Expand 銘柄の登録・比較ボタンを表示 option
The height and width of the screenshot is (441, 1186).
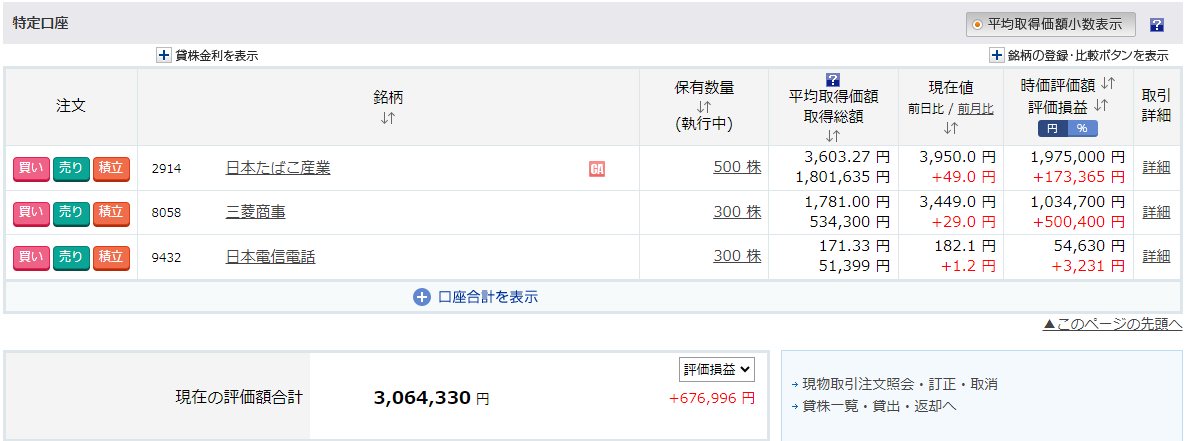pos(997,55)
